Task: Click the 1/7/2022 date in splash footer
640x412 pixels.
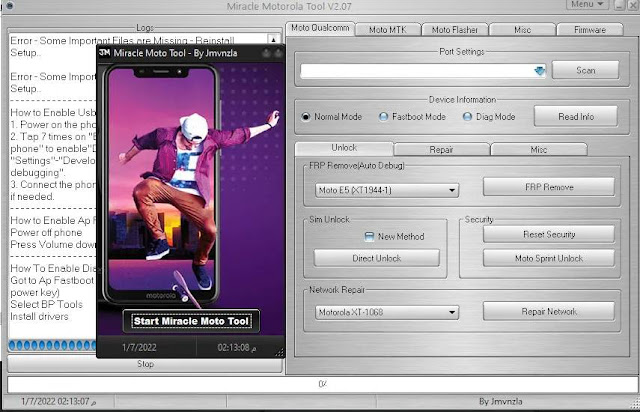Action: pos(139,347)
